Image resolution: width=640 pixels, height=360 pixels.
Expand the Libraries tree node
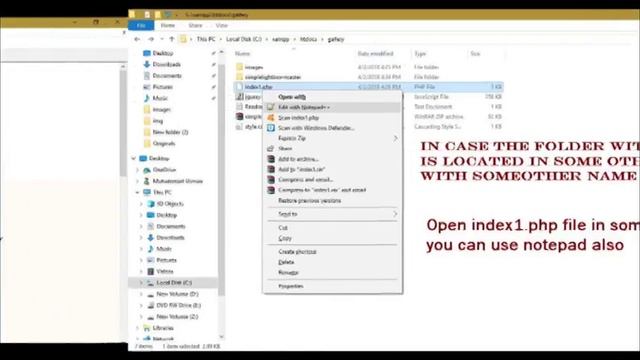[138, 328]
